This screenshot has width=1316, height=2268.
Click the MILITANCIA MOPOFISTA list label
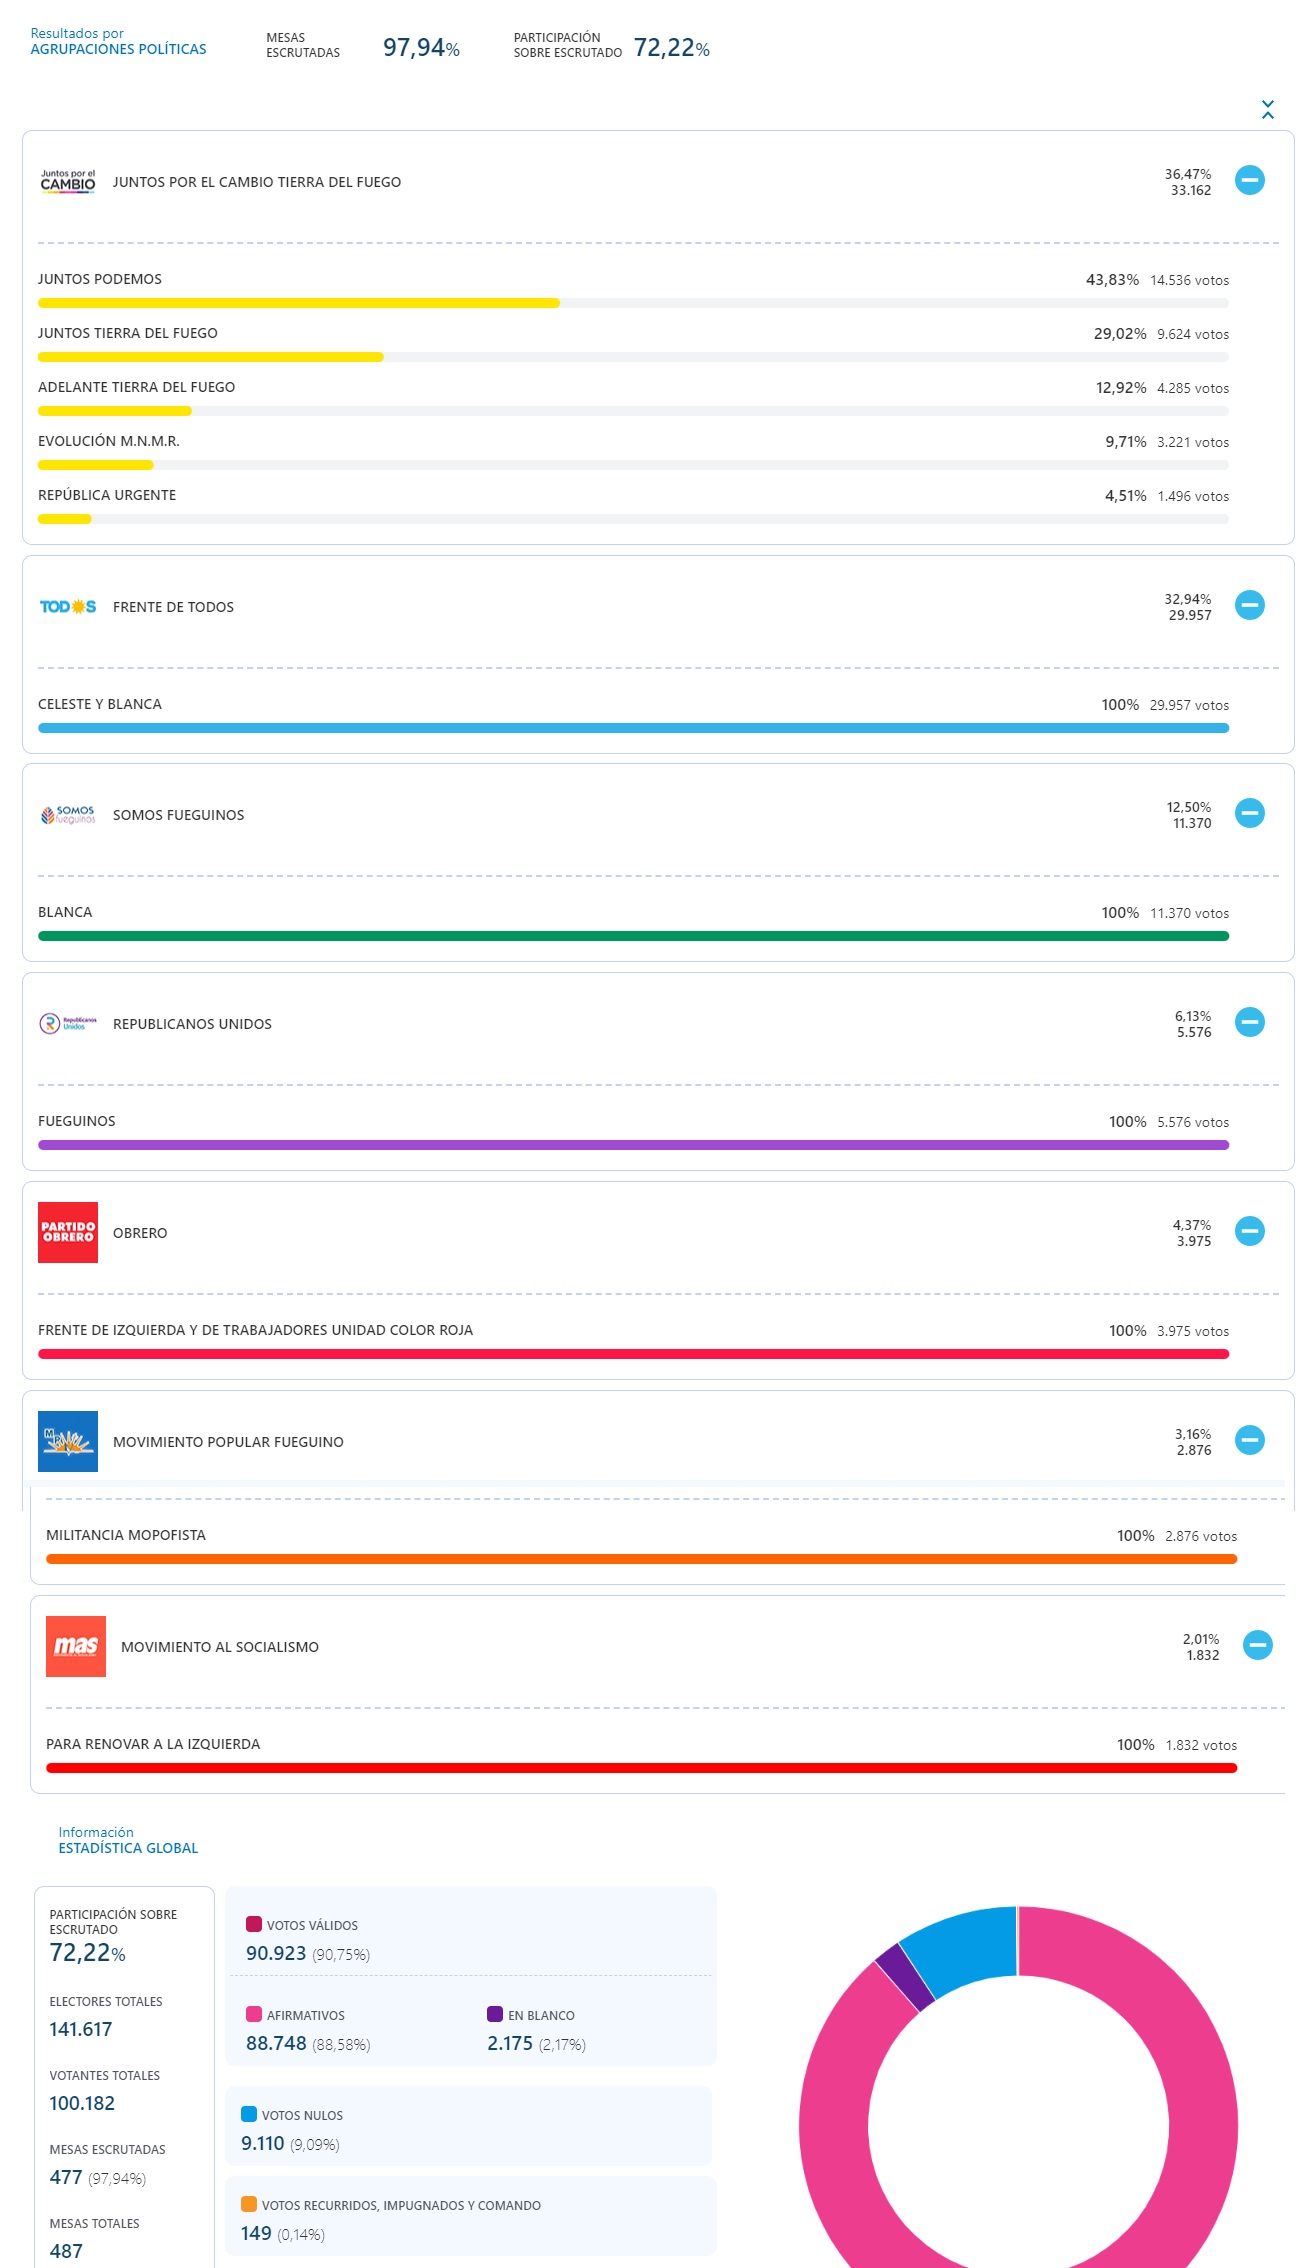point(126,1535)
